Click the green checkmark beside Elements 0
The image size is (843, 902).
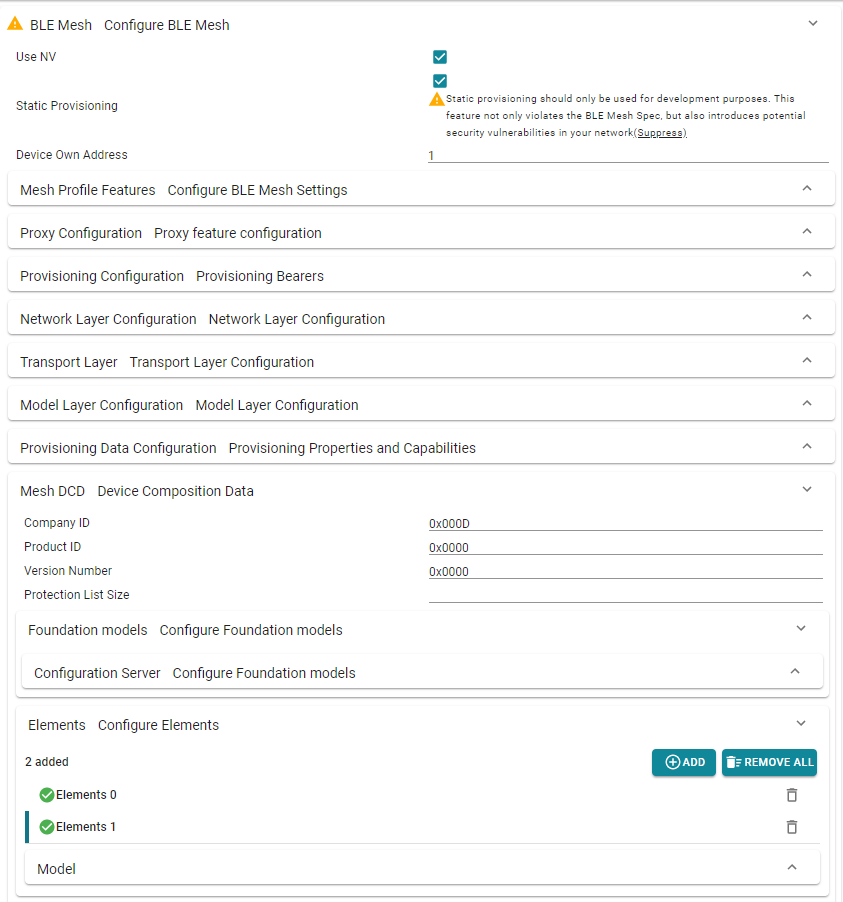coord(47,795)
